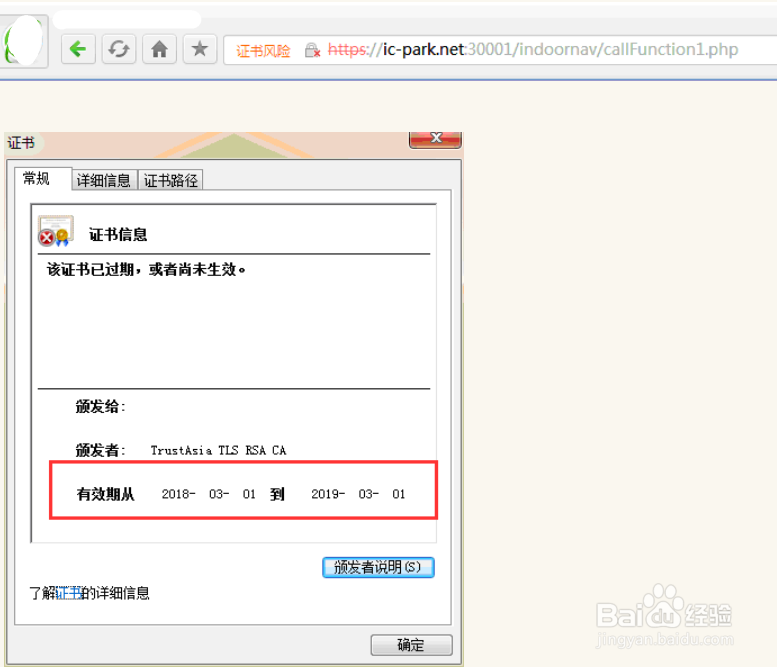Click the URL in the address bar

pos(533,50)
